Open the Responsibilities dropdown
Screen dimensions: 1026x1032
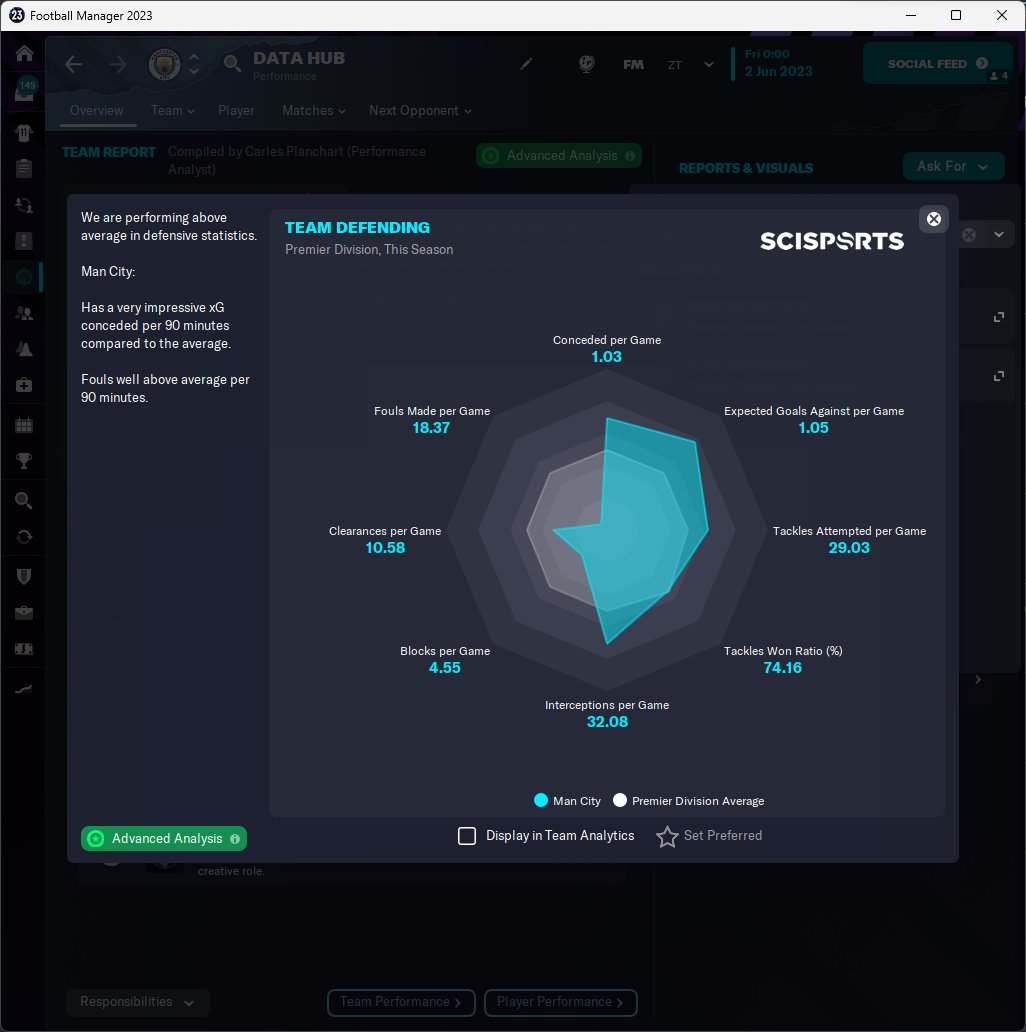138,1002
